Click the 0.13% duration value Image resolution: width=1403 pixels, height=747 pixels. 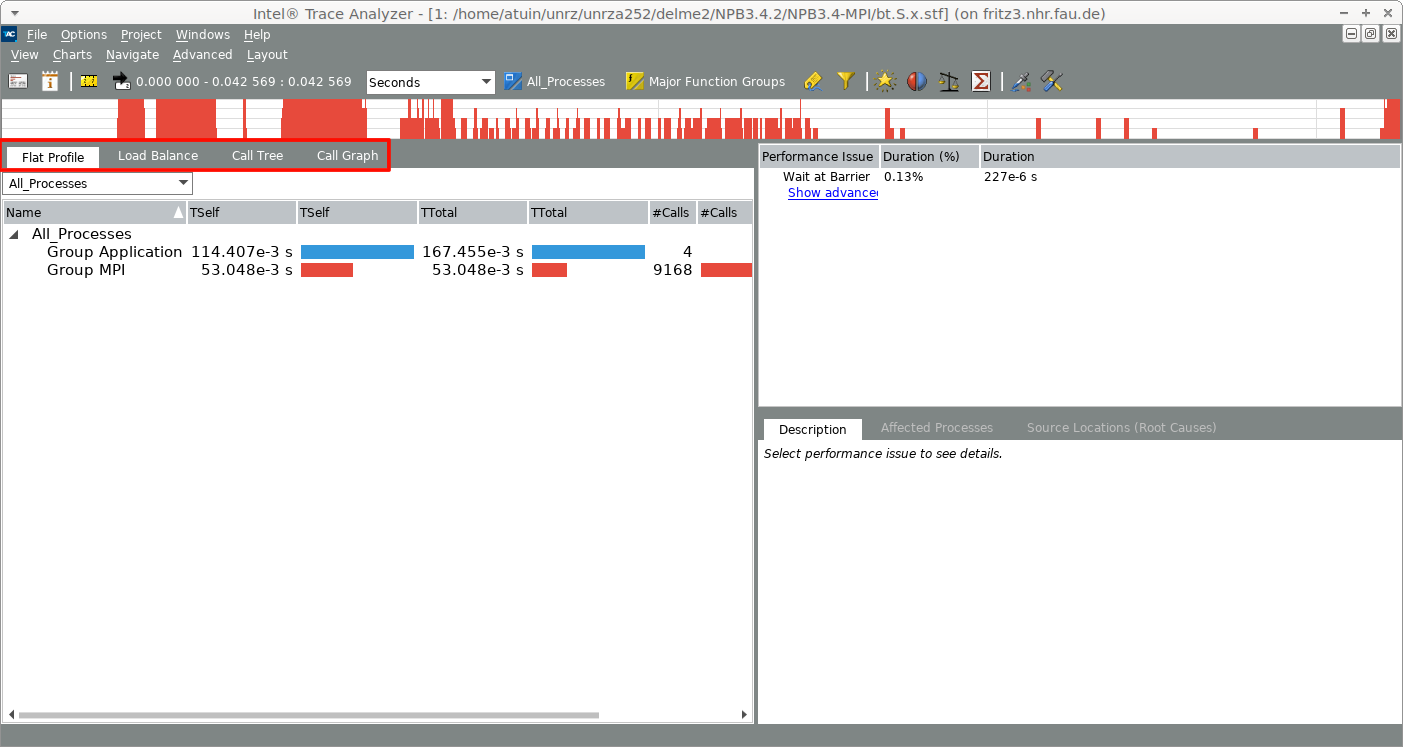[x=903, y=177]
